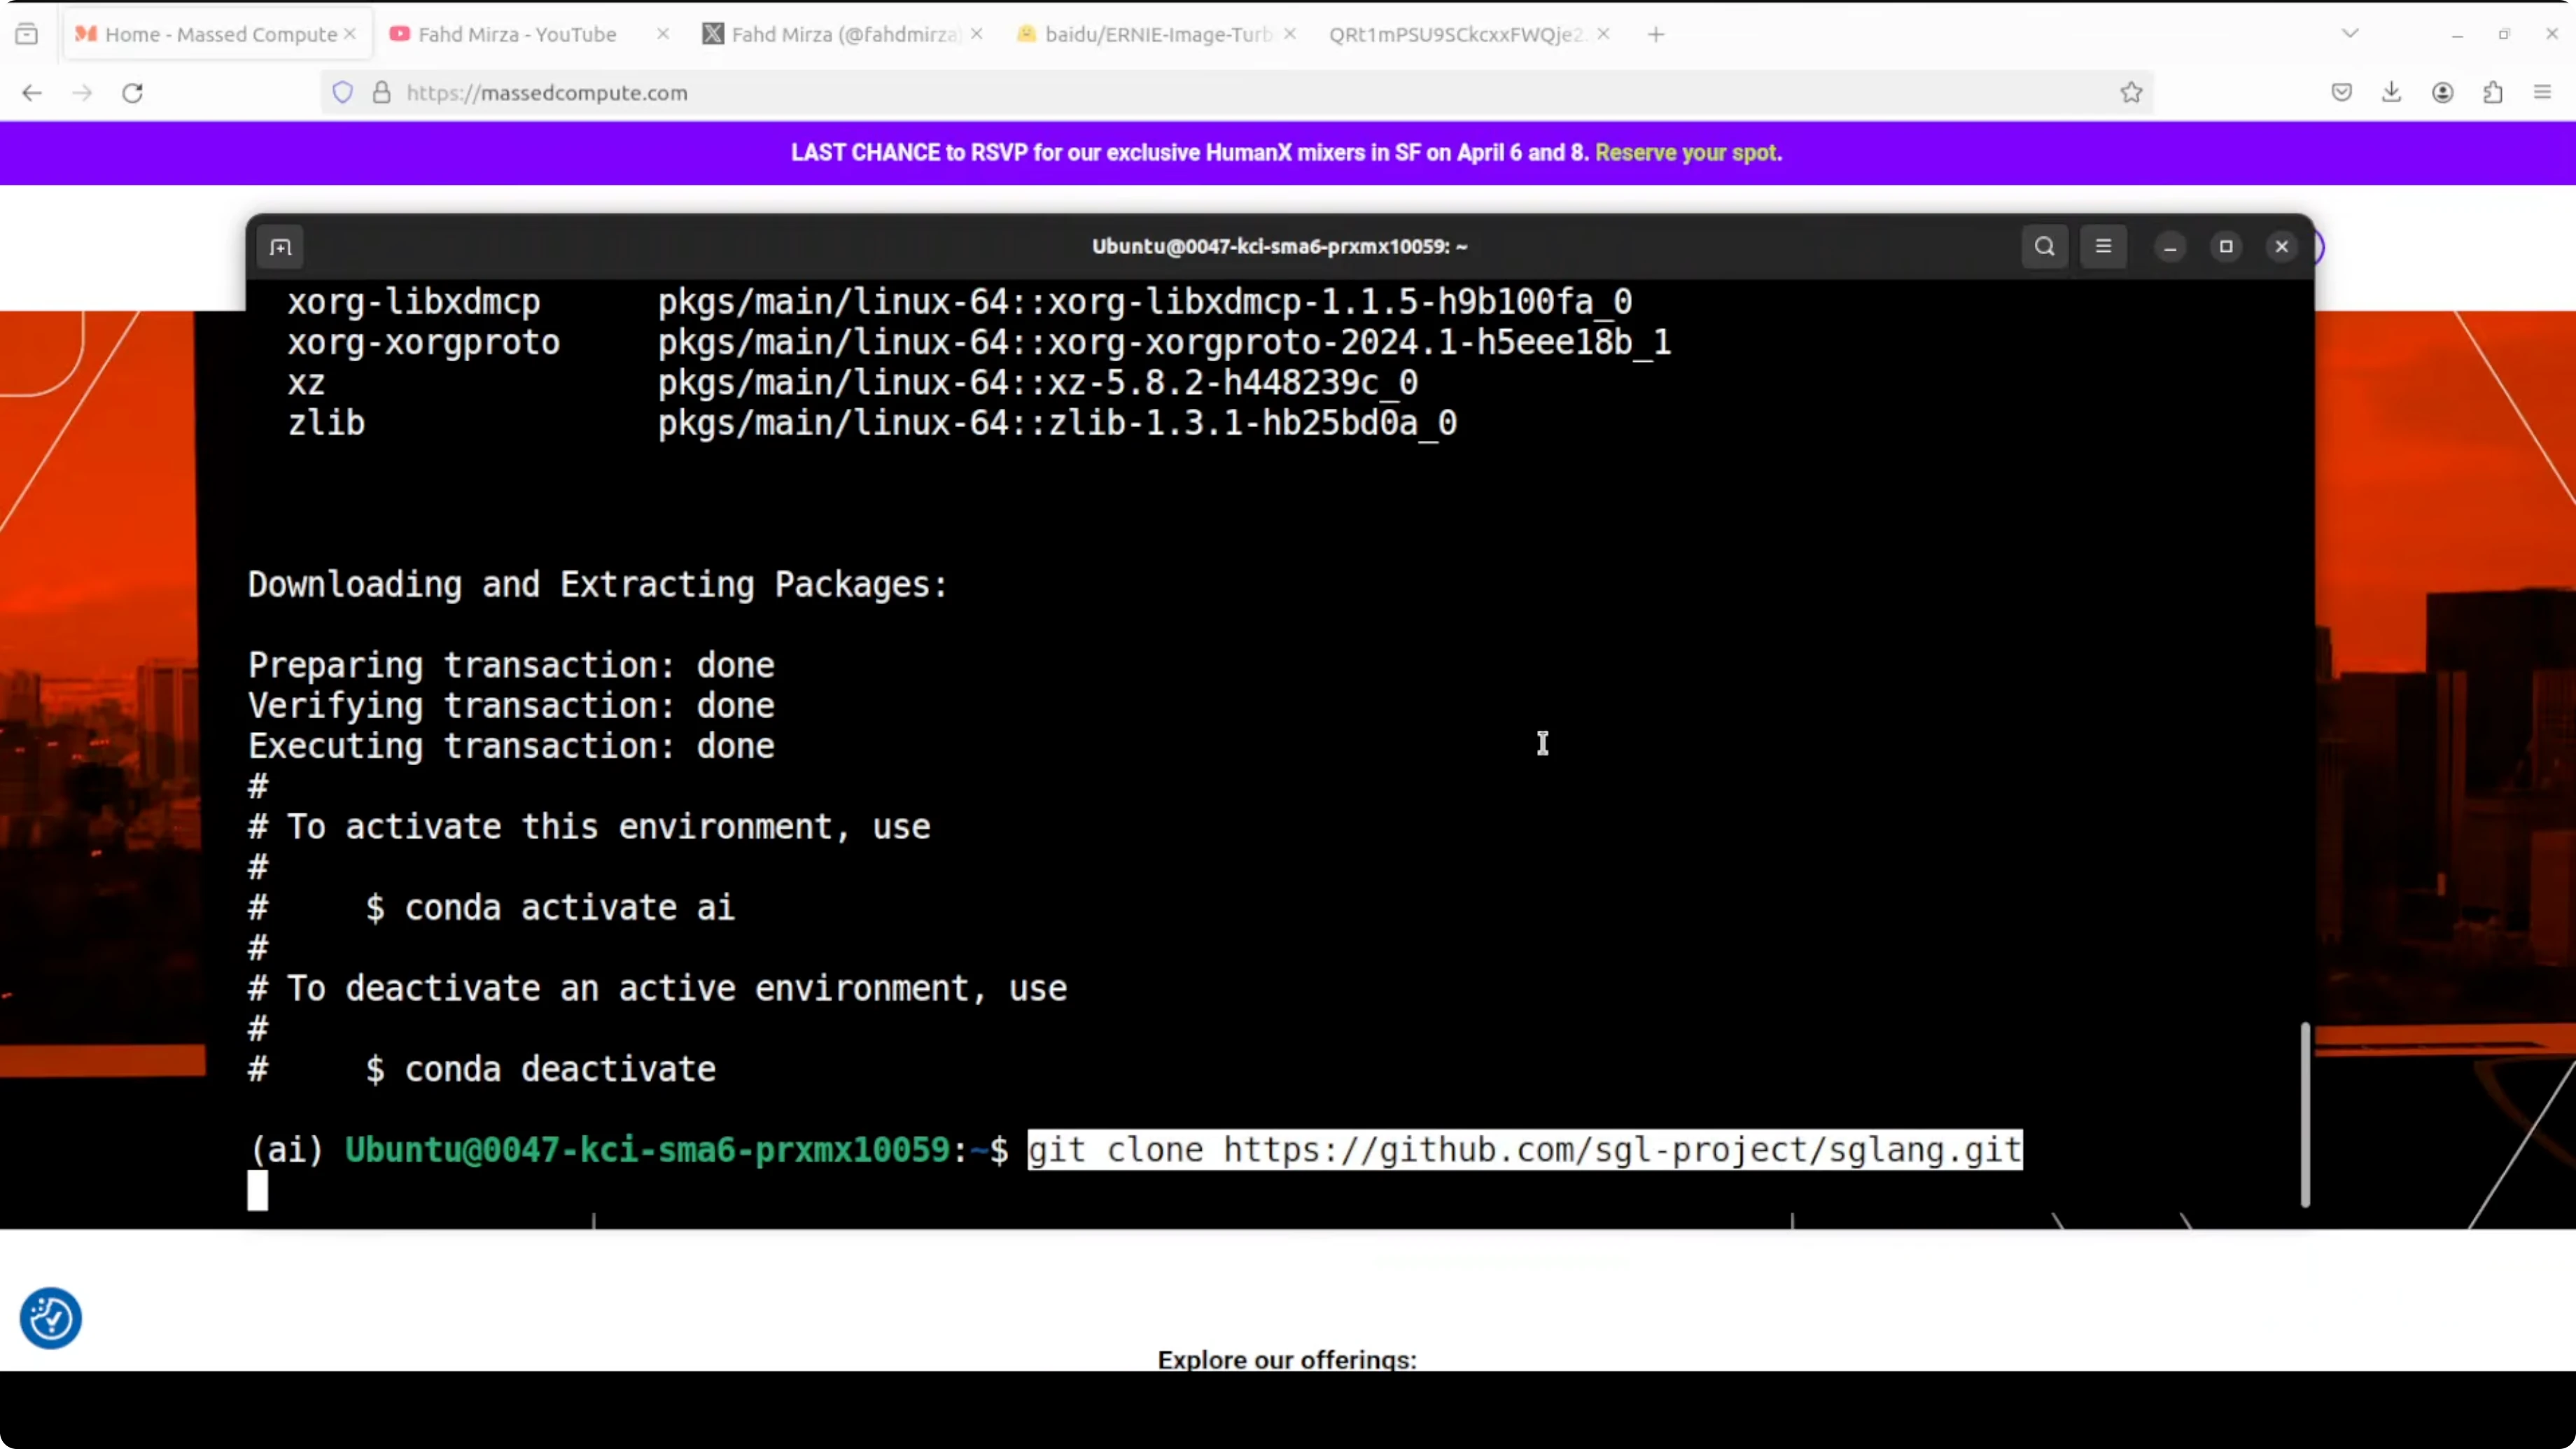This screenshot has width=2576, height=1449.
Task: Switch to Fahd Mirza - YouTube tab
Action: 517,34
